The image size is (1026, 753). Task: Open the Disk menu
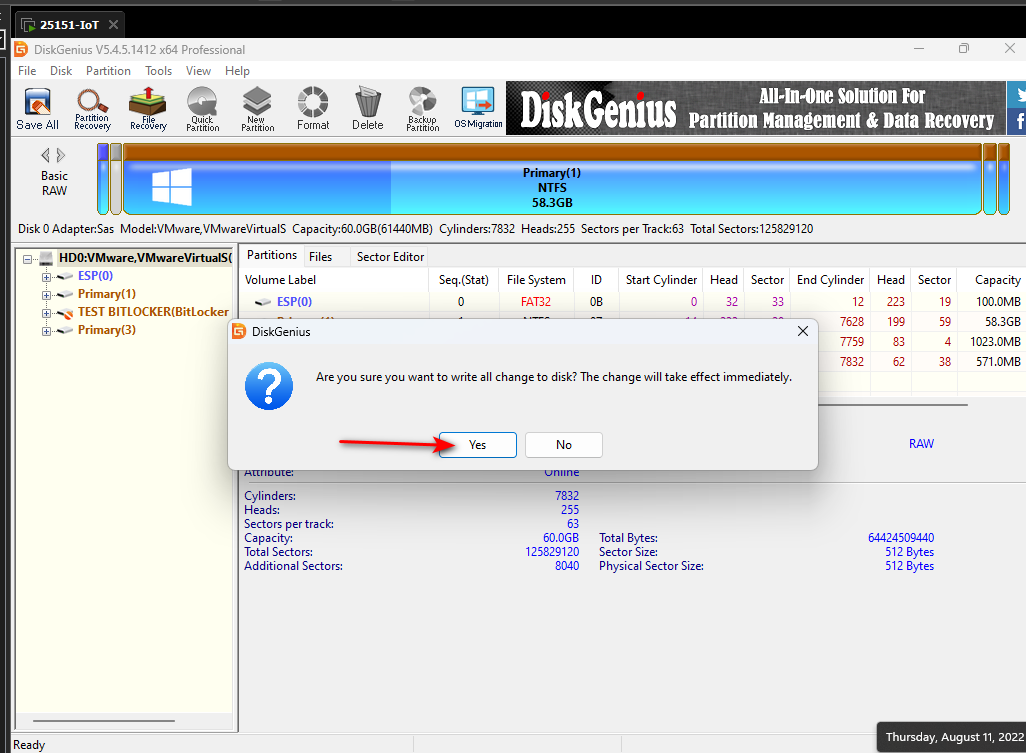pyautogui.click(x=61, y=71)
